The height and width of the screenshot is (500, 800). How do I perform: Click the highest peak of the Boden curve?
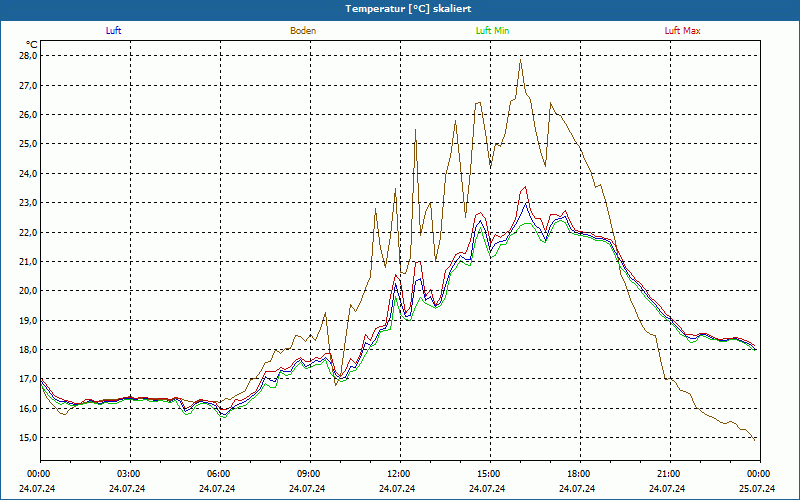click(x=521, y=60)
